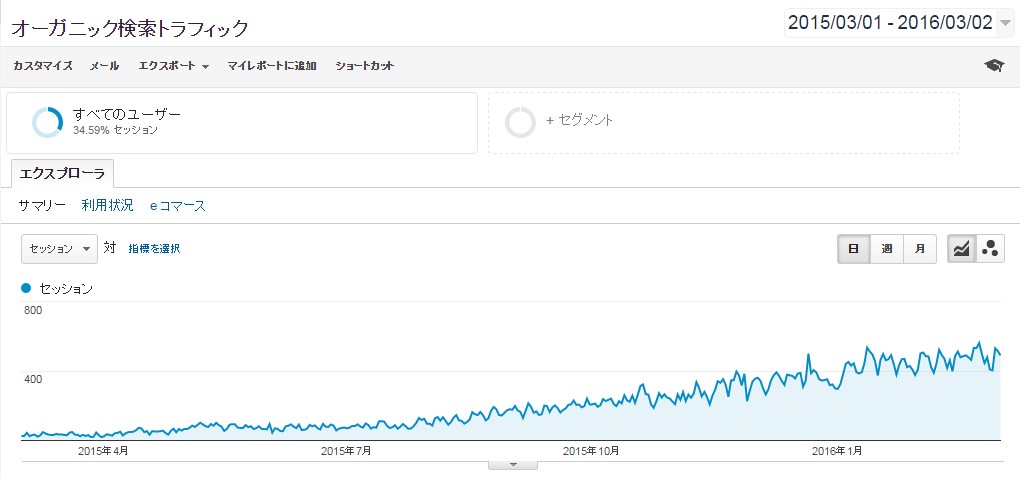Image resolution: width=1020 pixels, height=478 pixels.
Task: Click the graduation cap education icon
Action: pos(993,66)
